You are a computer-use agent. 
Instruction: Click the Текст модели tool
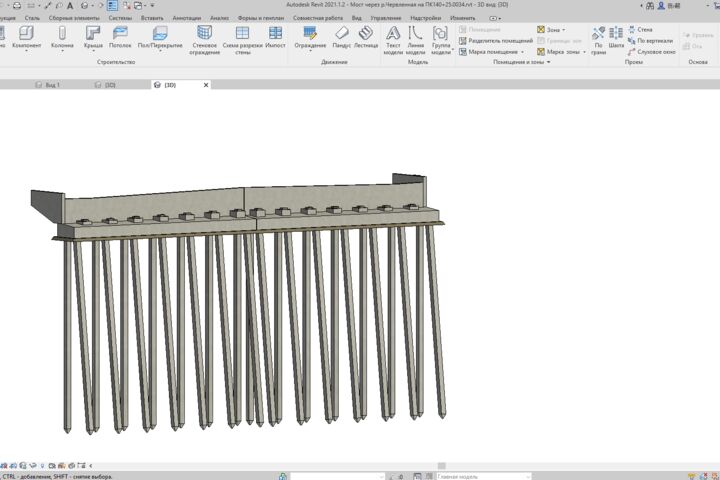(x=393, y=40)
